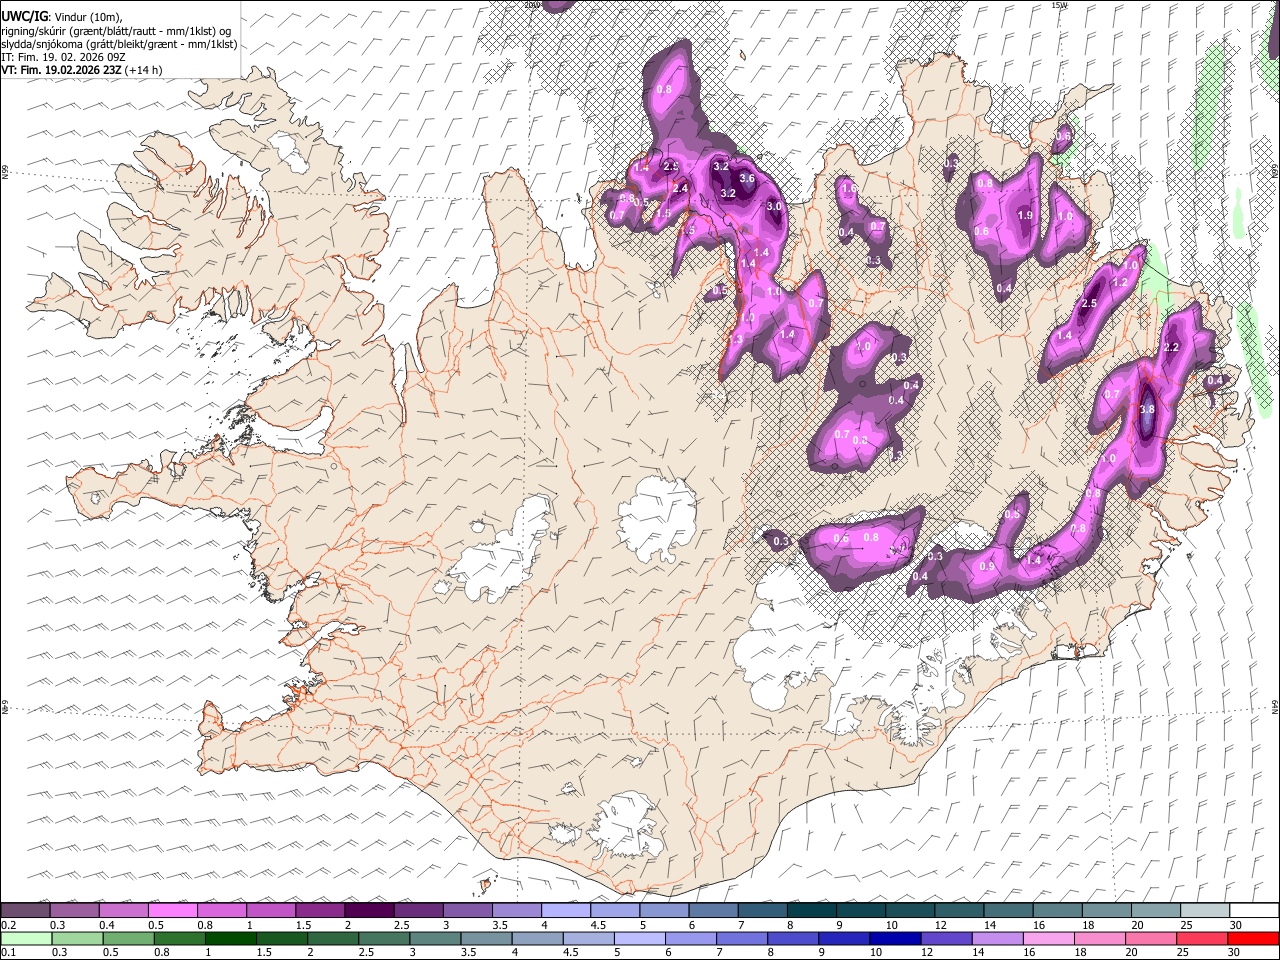Click the "0.1" label in the rain legend
Screen dimensions: 1280x960
coord(7,953)
